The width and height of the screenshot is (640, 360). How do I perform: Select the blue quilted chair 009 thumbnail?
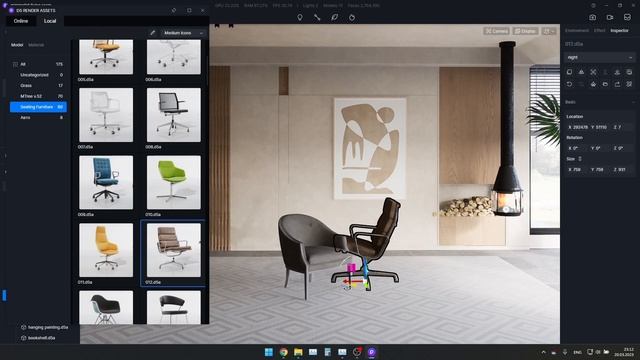106,182
